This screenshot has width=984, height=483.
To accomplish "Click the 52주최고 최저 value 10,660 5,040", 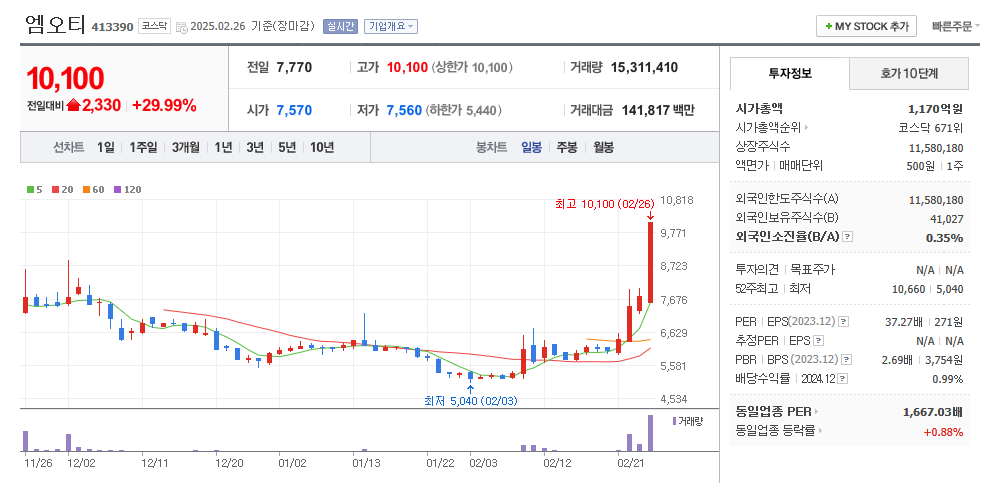I will (x=927, y=289).
